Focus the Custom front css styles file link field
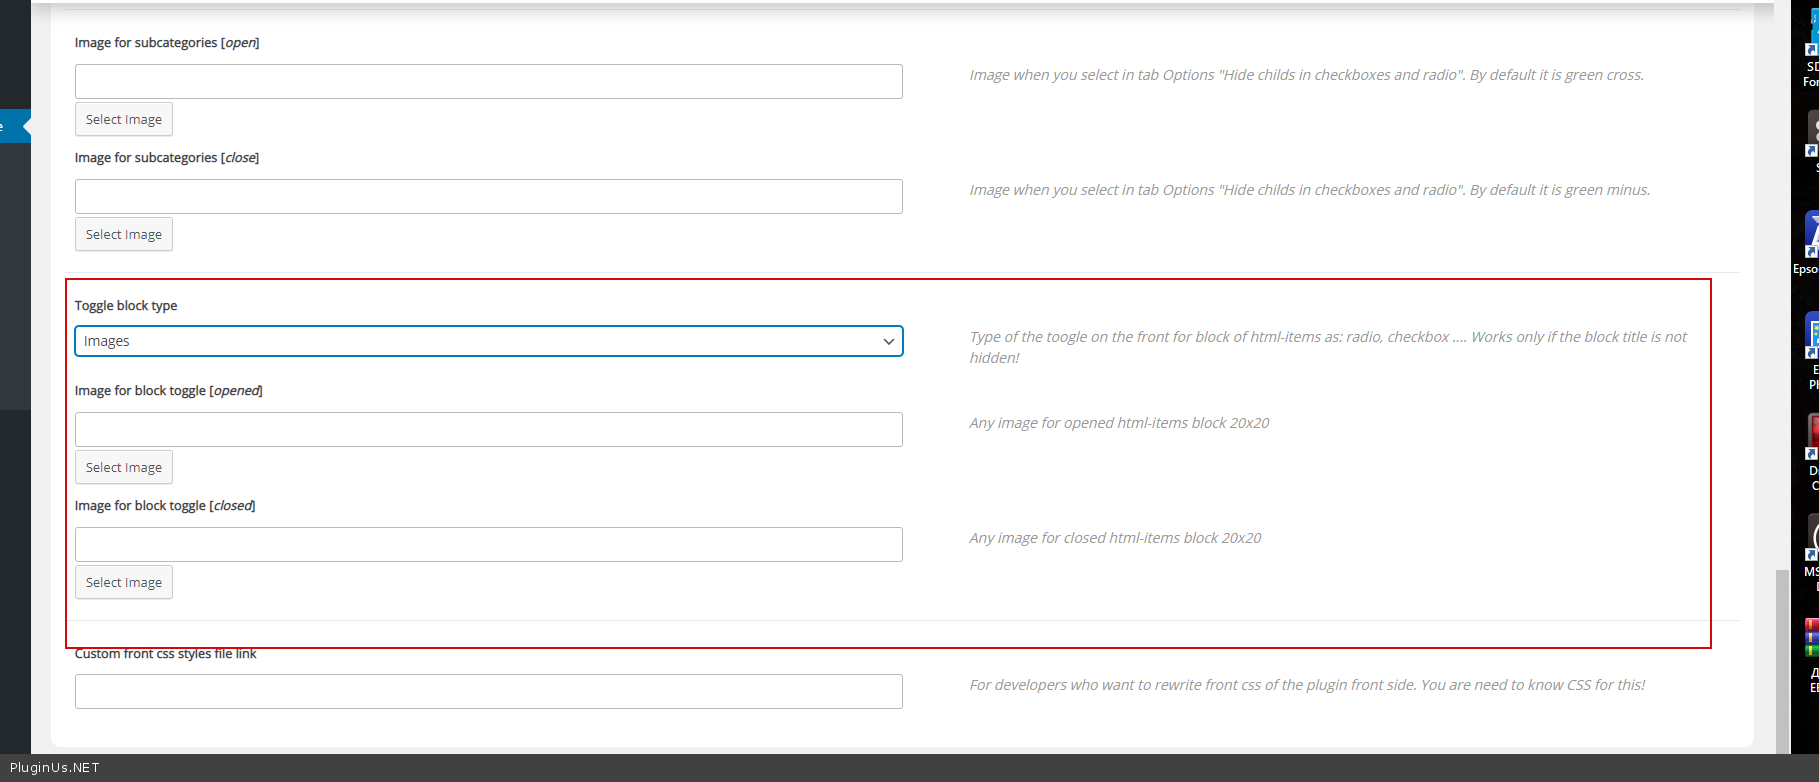Viewport: 1819px width, 782px height. [489, 691]
